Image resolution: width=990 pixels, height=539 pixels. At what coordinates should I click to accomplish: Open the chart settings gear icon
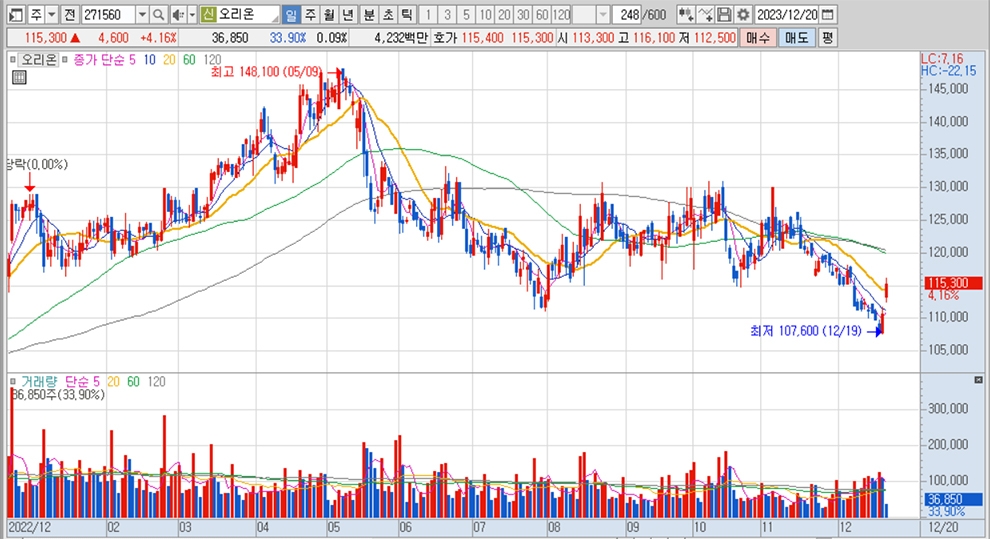(x=742, y=15)
